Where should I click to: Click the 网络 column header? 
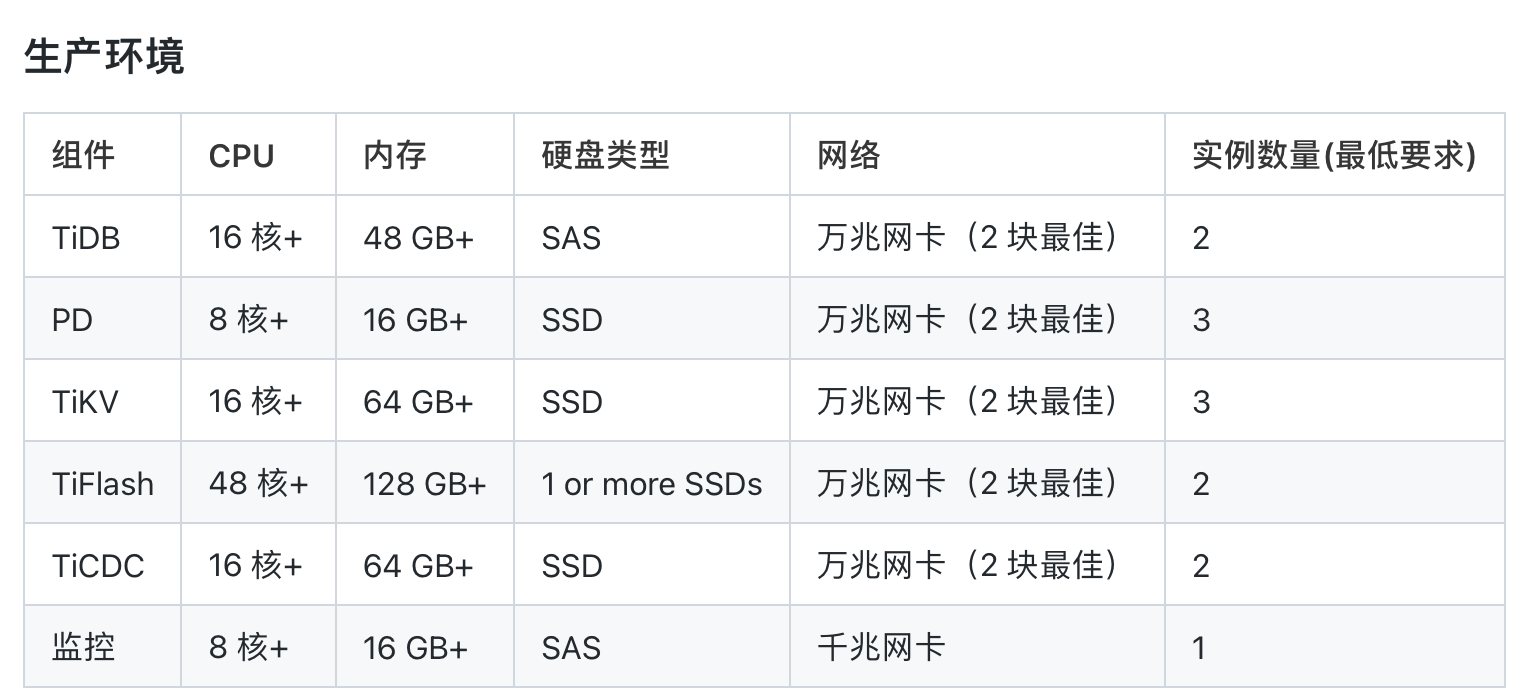click(849, 155)
